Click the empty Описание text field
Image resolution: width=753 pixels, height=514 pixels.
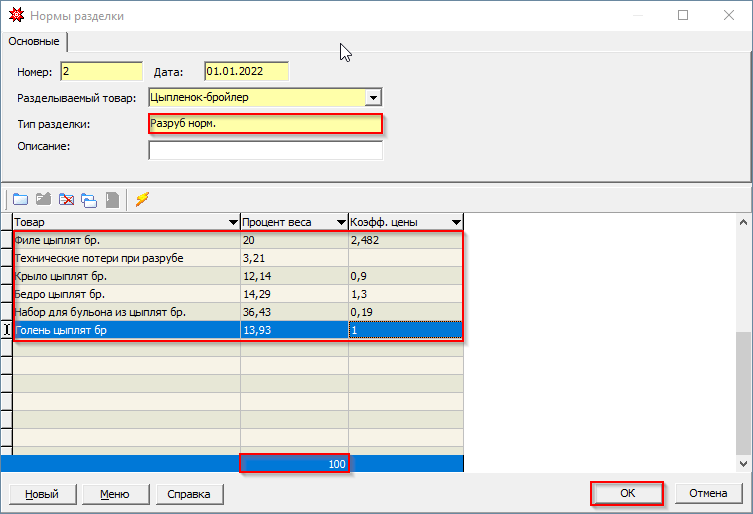(265, 151)
